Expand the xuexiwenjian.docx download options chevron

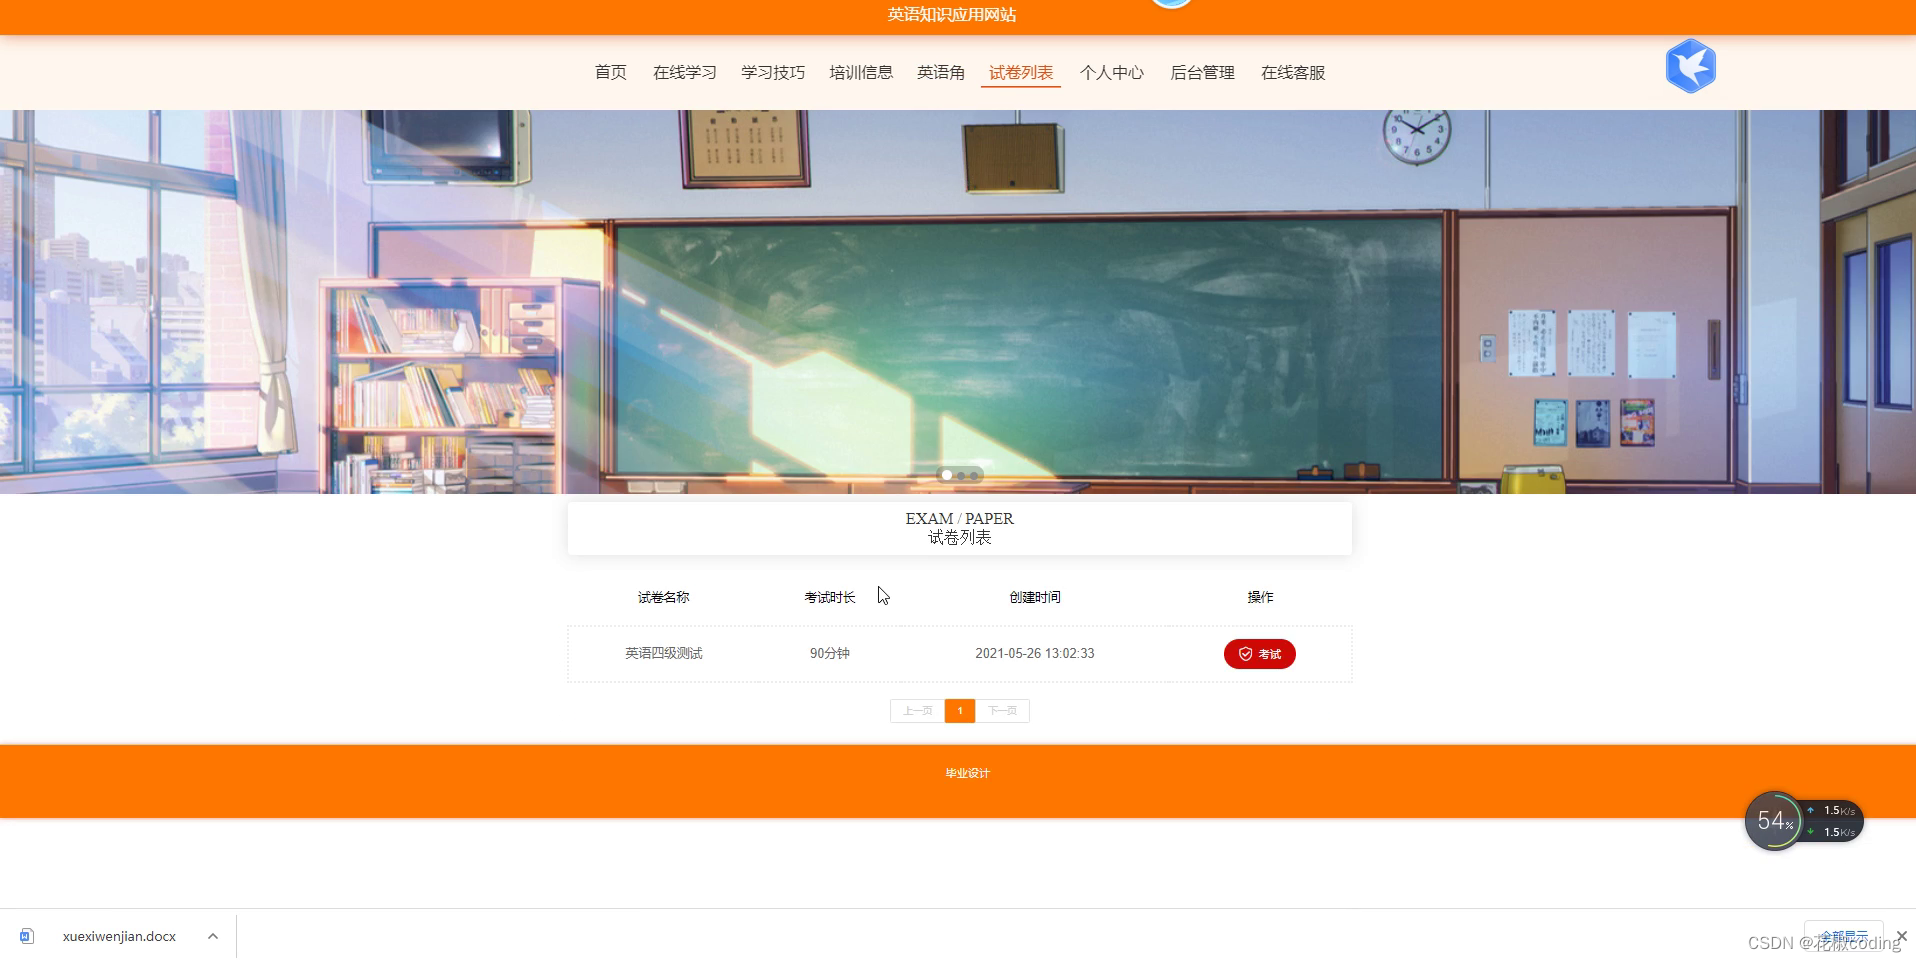pos(212,936)
